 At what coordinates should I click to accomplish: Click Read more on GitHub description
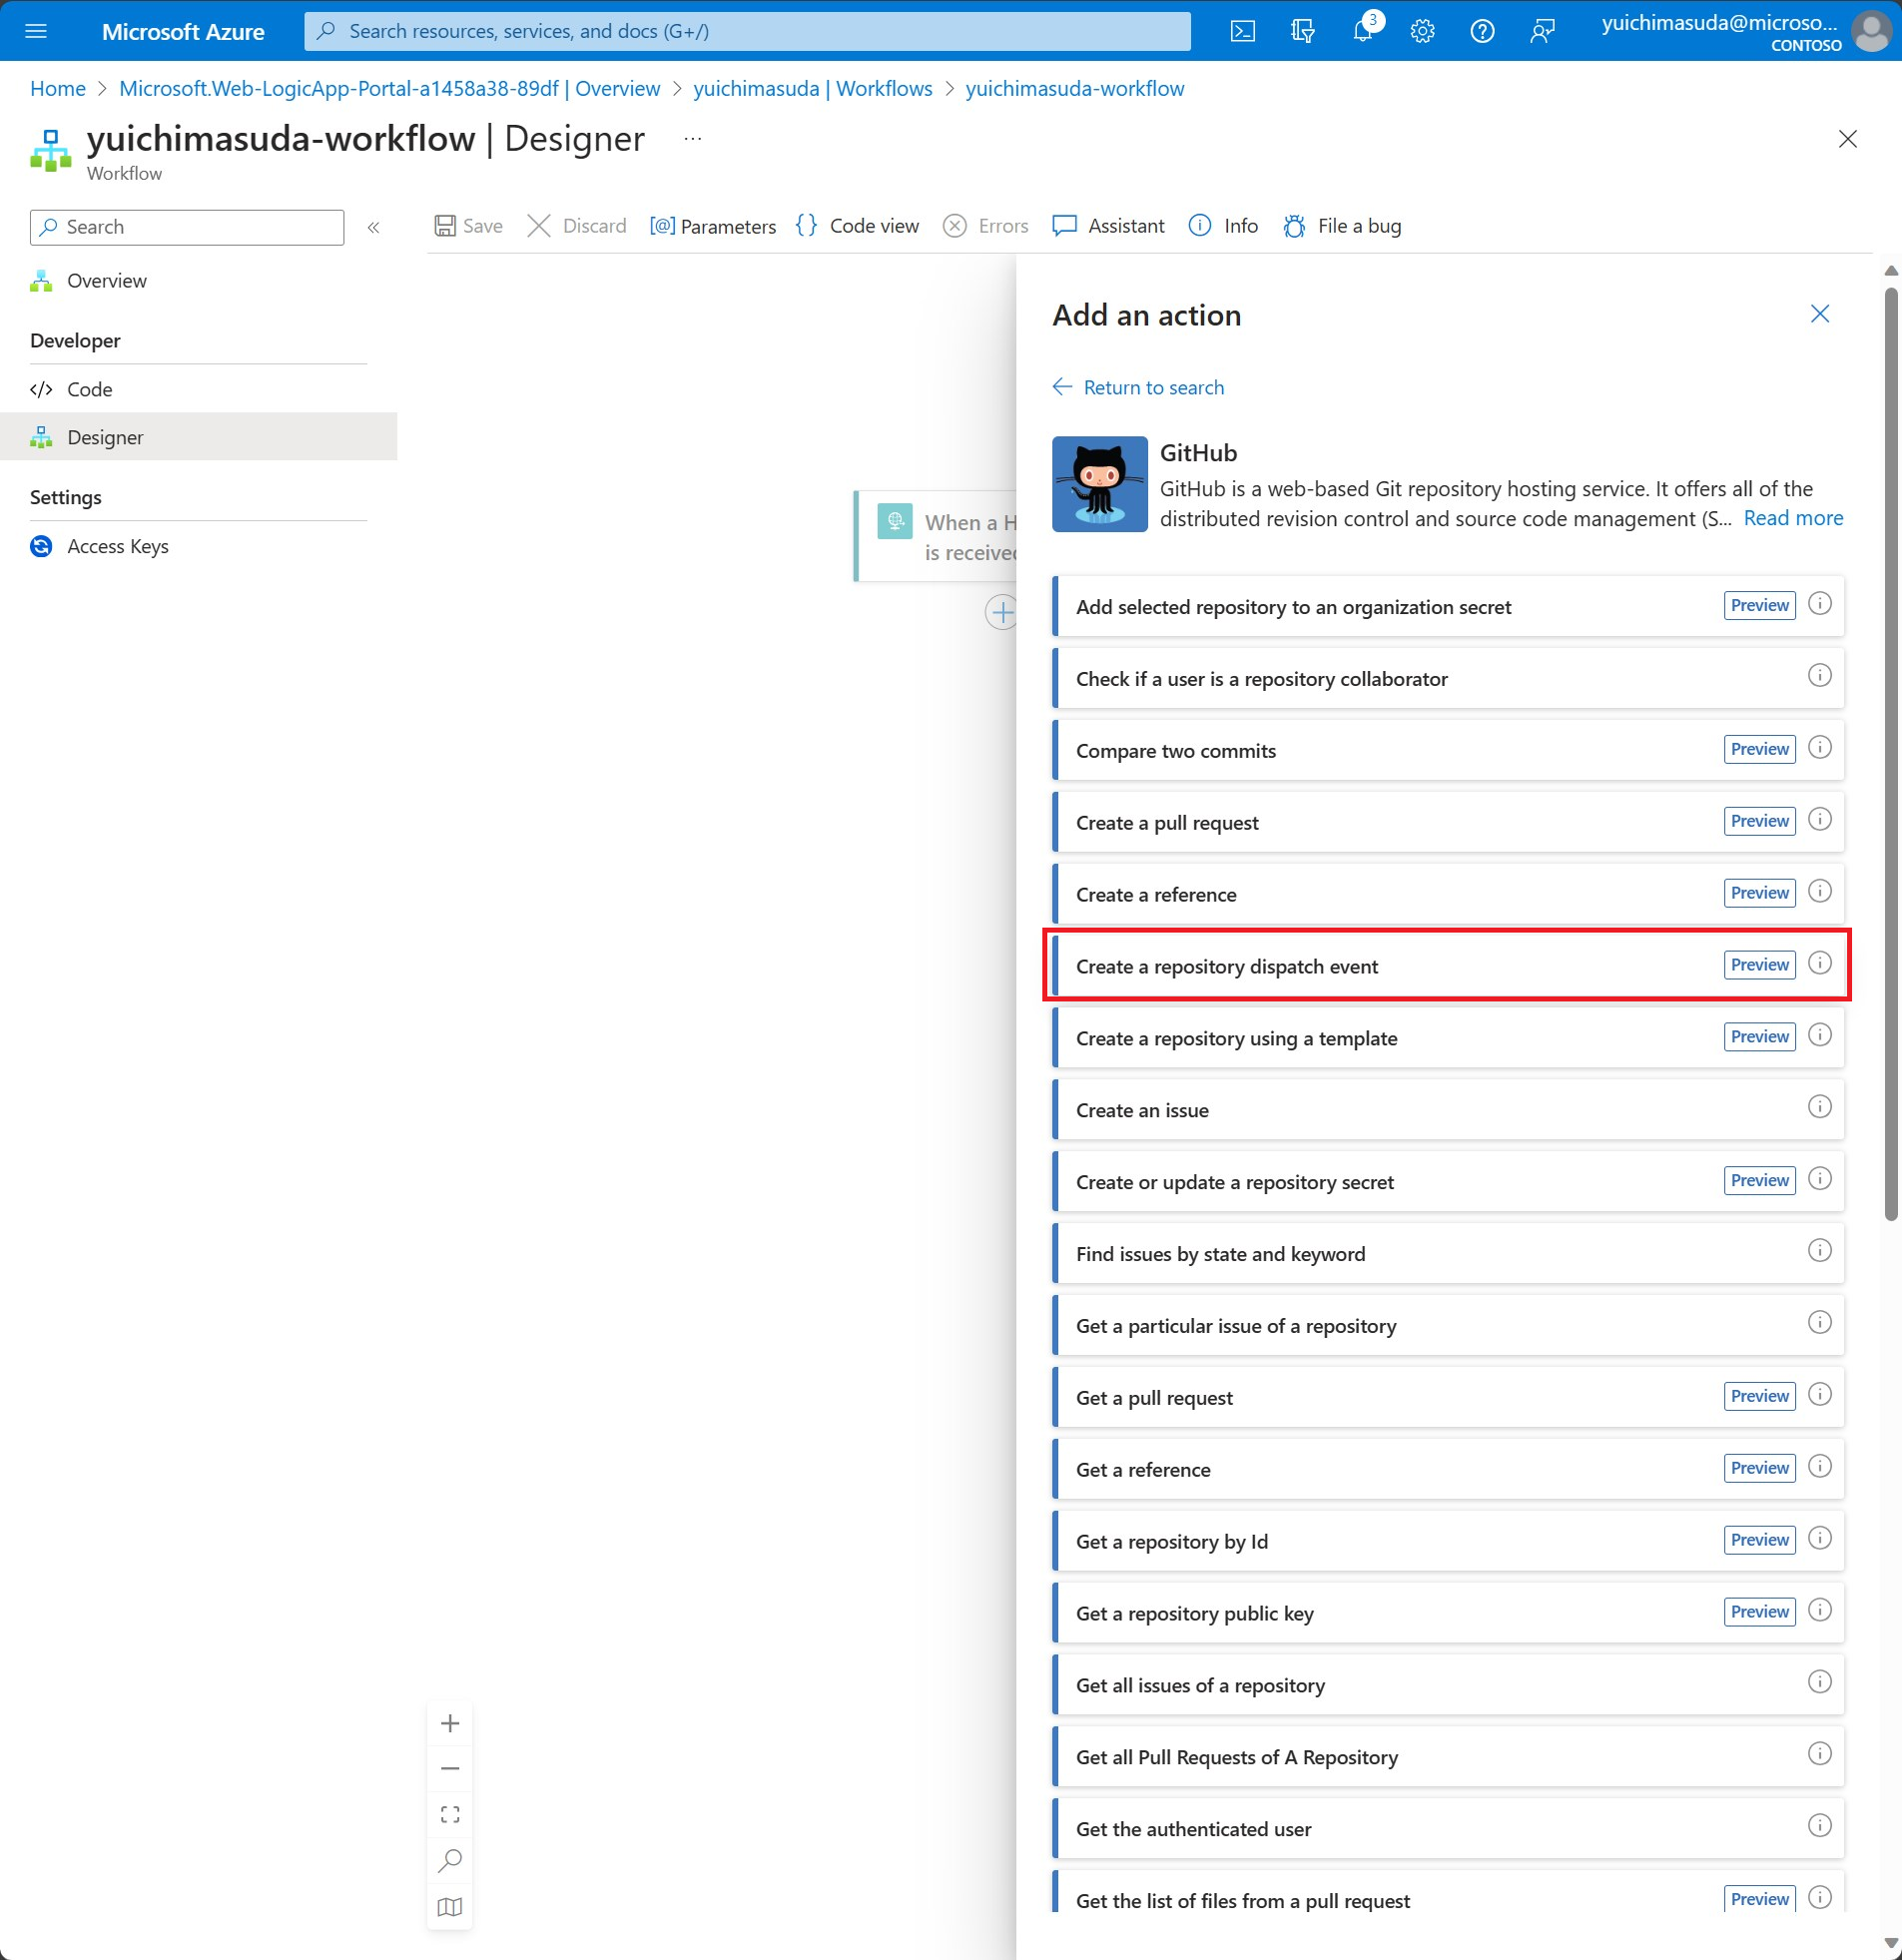click(1792, 518)
